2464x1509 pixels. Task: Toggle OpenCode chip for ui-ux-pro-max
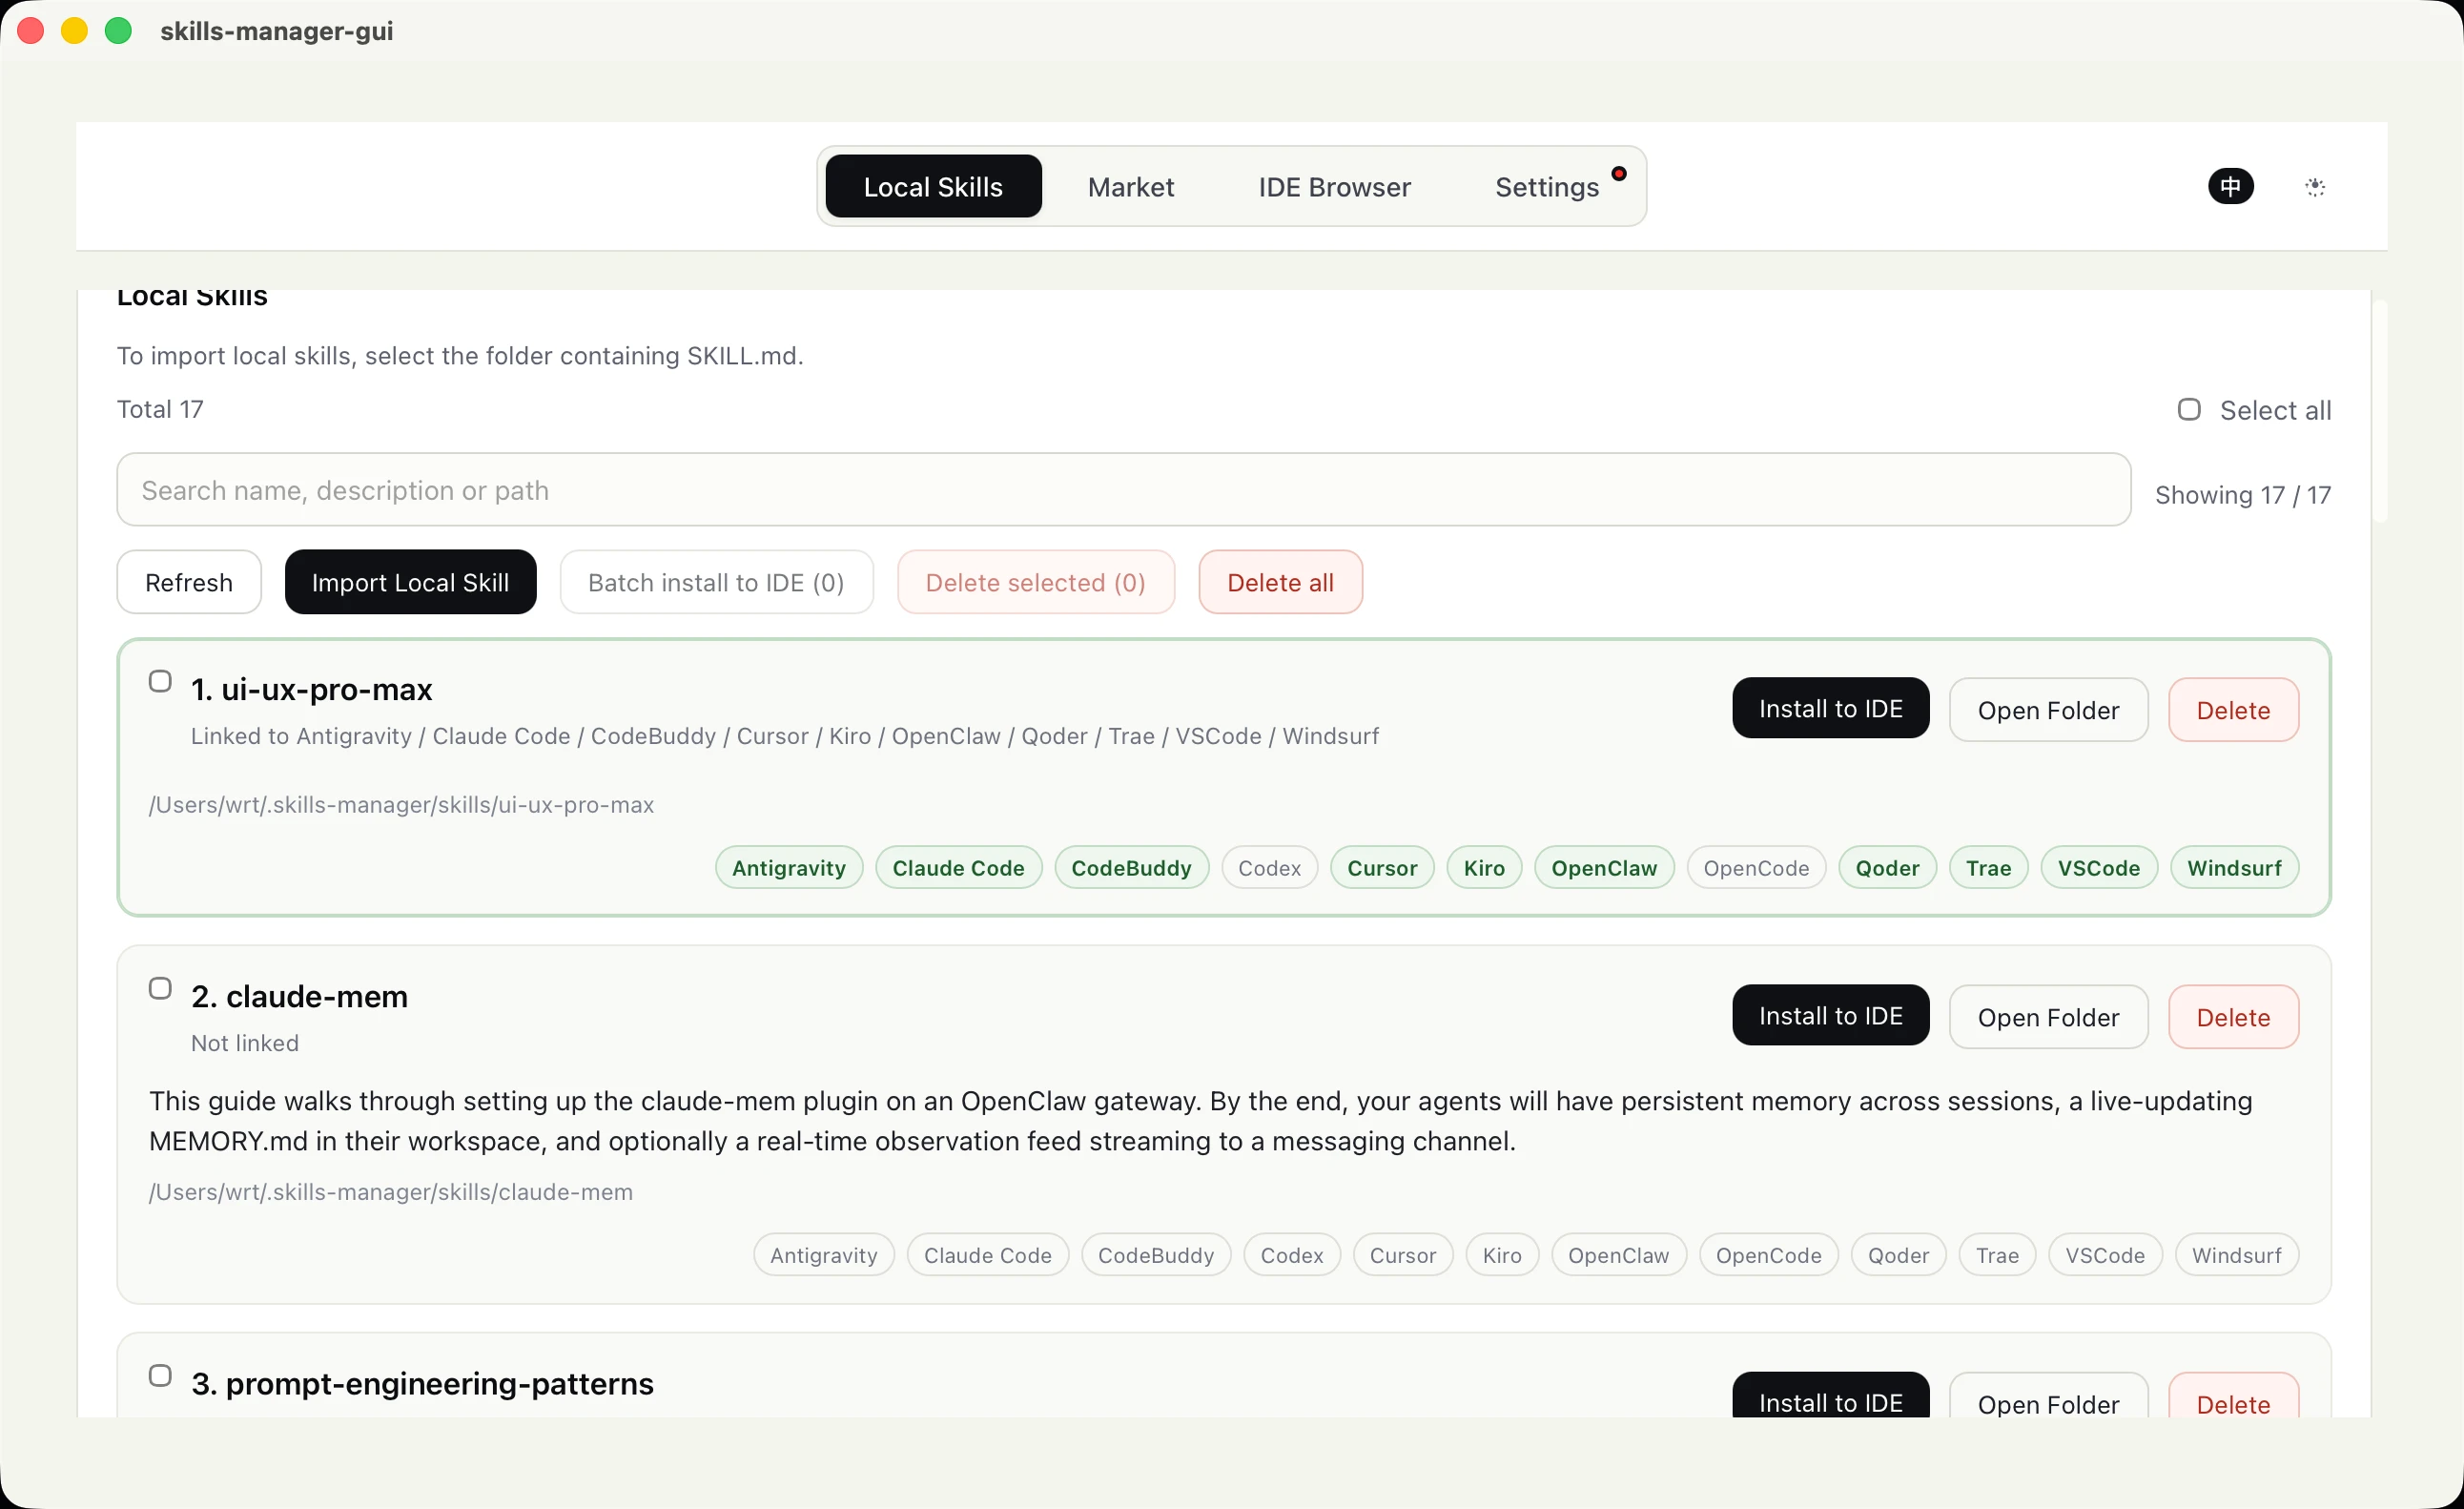pyautogui.click(x=1756, y=867)
